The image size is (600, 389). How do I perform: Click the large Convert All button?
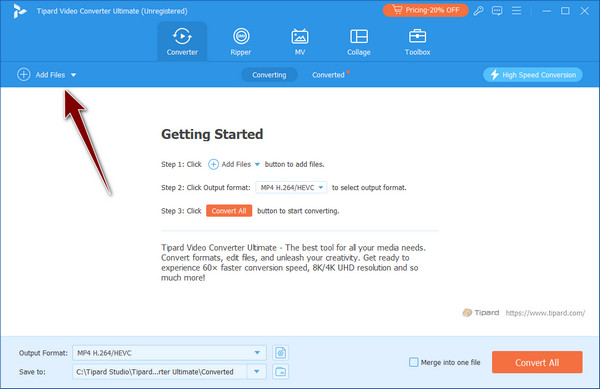click(537, 362)
